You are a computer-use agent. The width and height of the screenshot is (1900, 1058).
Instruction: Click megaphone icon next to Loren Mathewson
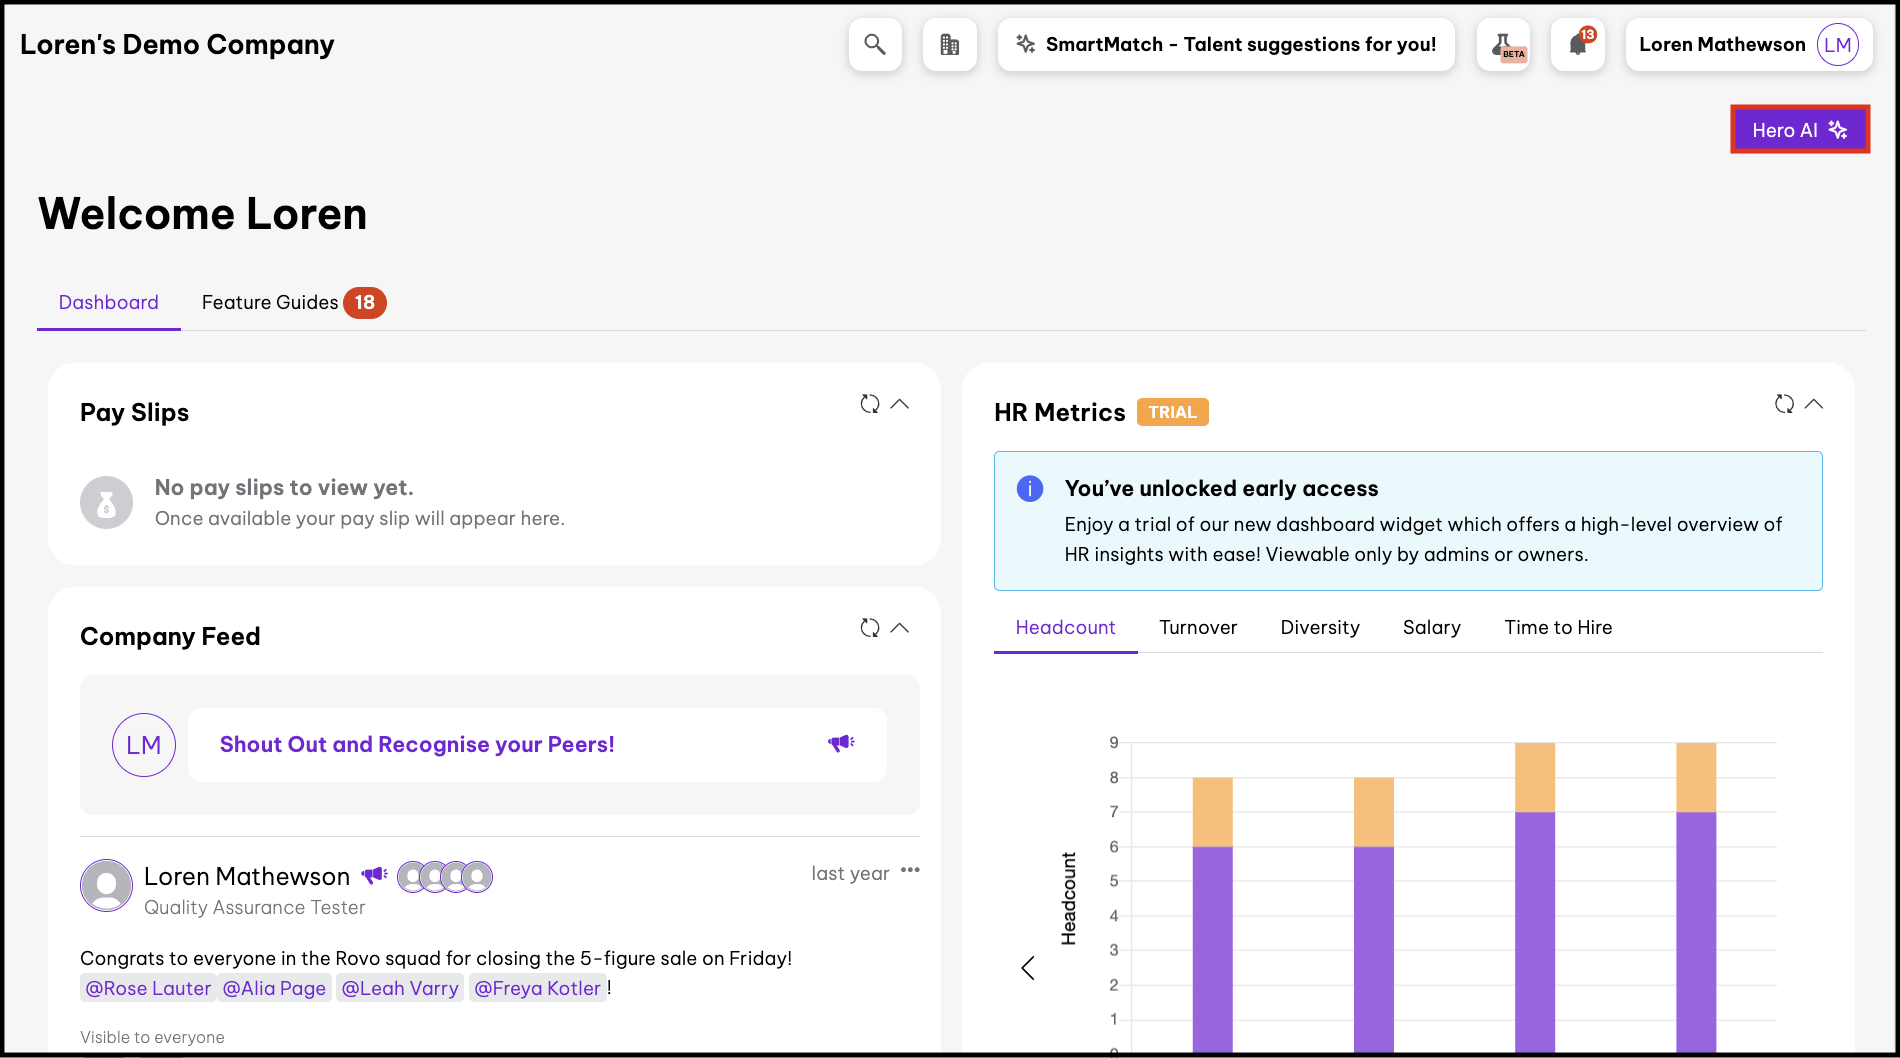(x=374, y=876)
